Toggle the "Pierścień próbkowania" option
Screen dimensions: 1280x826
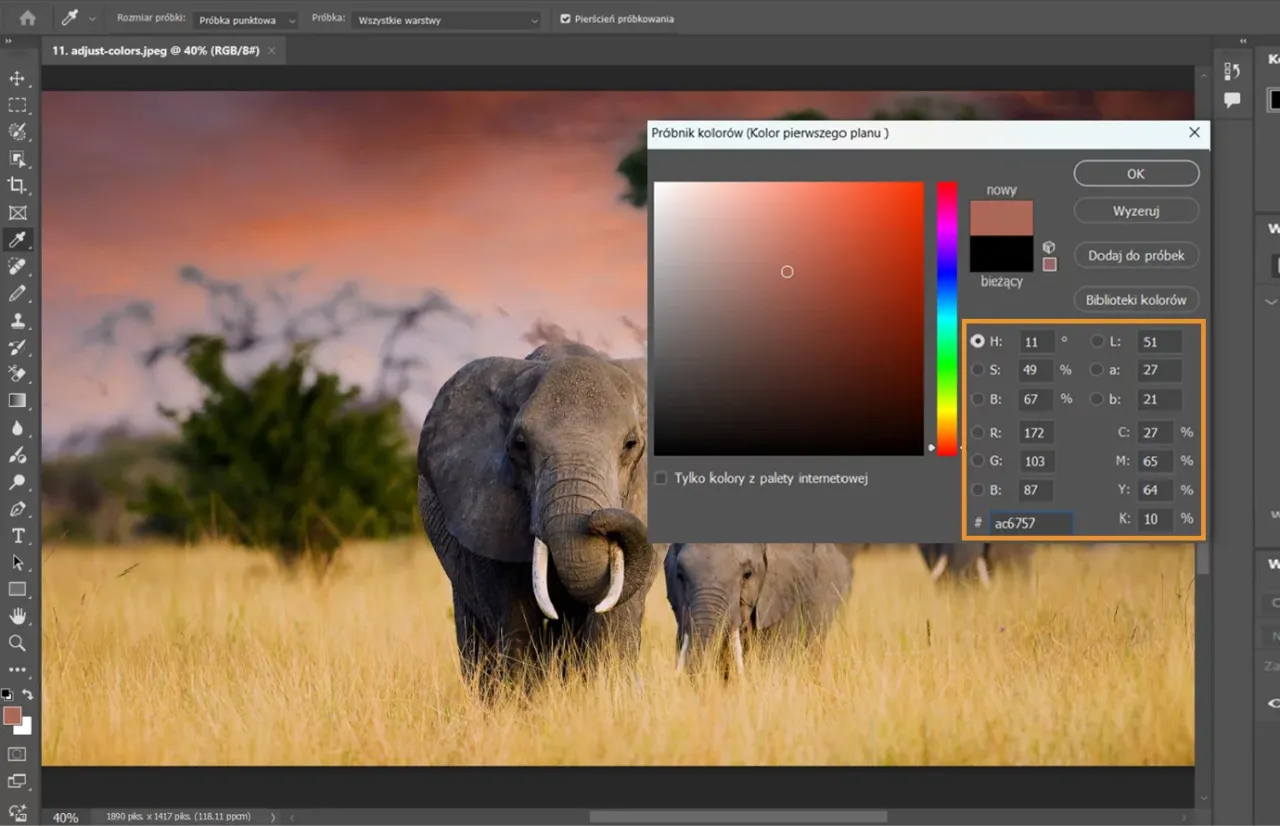pos(567,18)
